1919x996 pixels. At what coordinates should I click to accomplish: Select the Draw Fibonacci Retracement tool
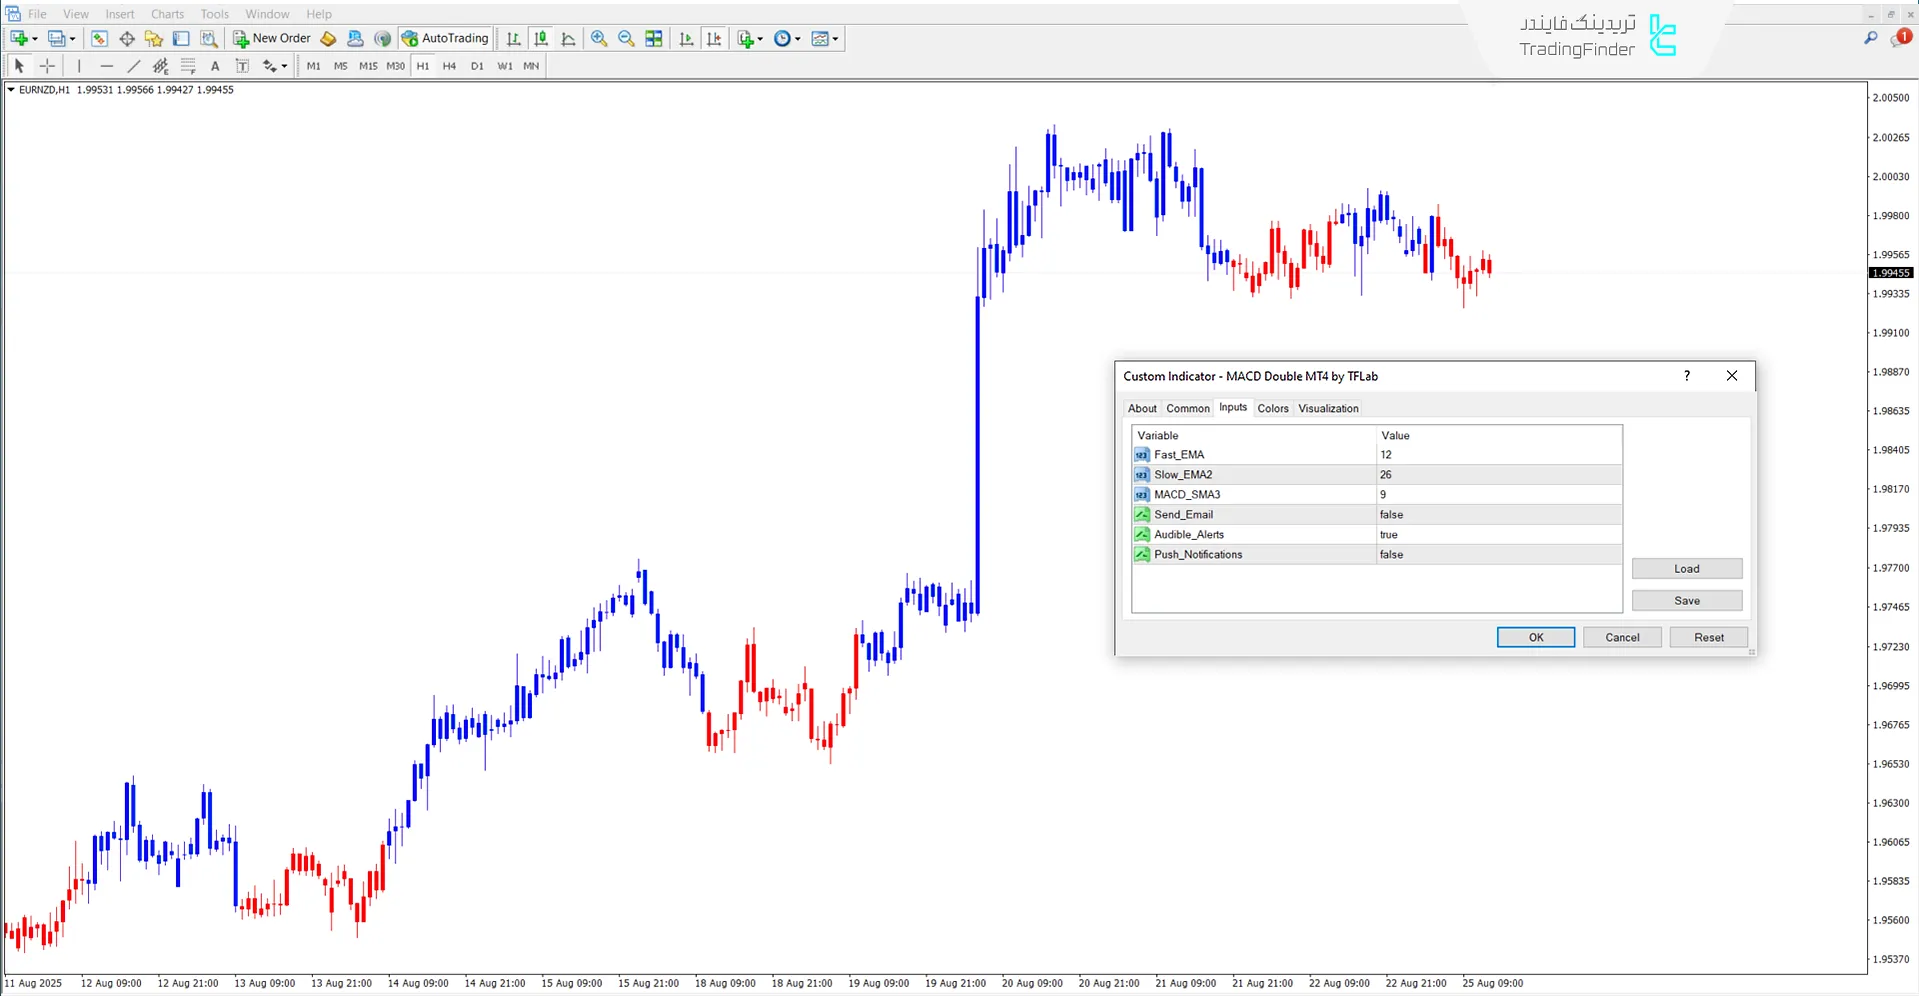(x=188, y=66)
